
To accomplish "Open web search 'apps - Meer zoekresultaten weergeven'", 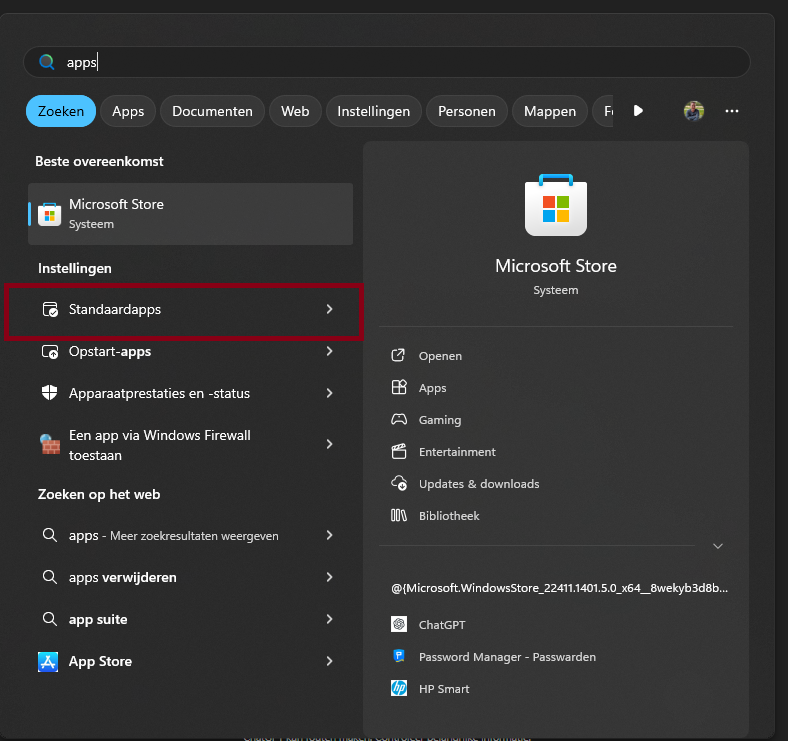I will [x=190, y=535].
